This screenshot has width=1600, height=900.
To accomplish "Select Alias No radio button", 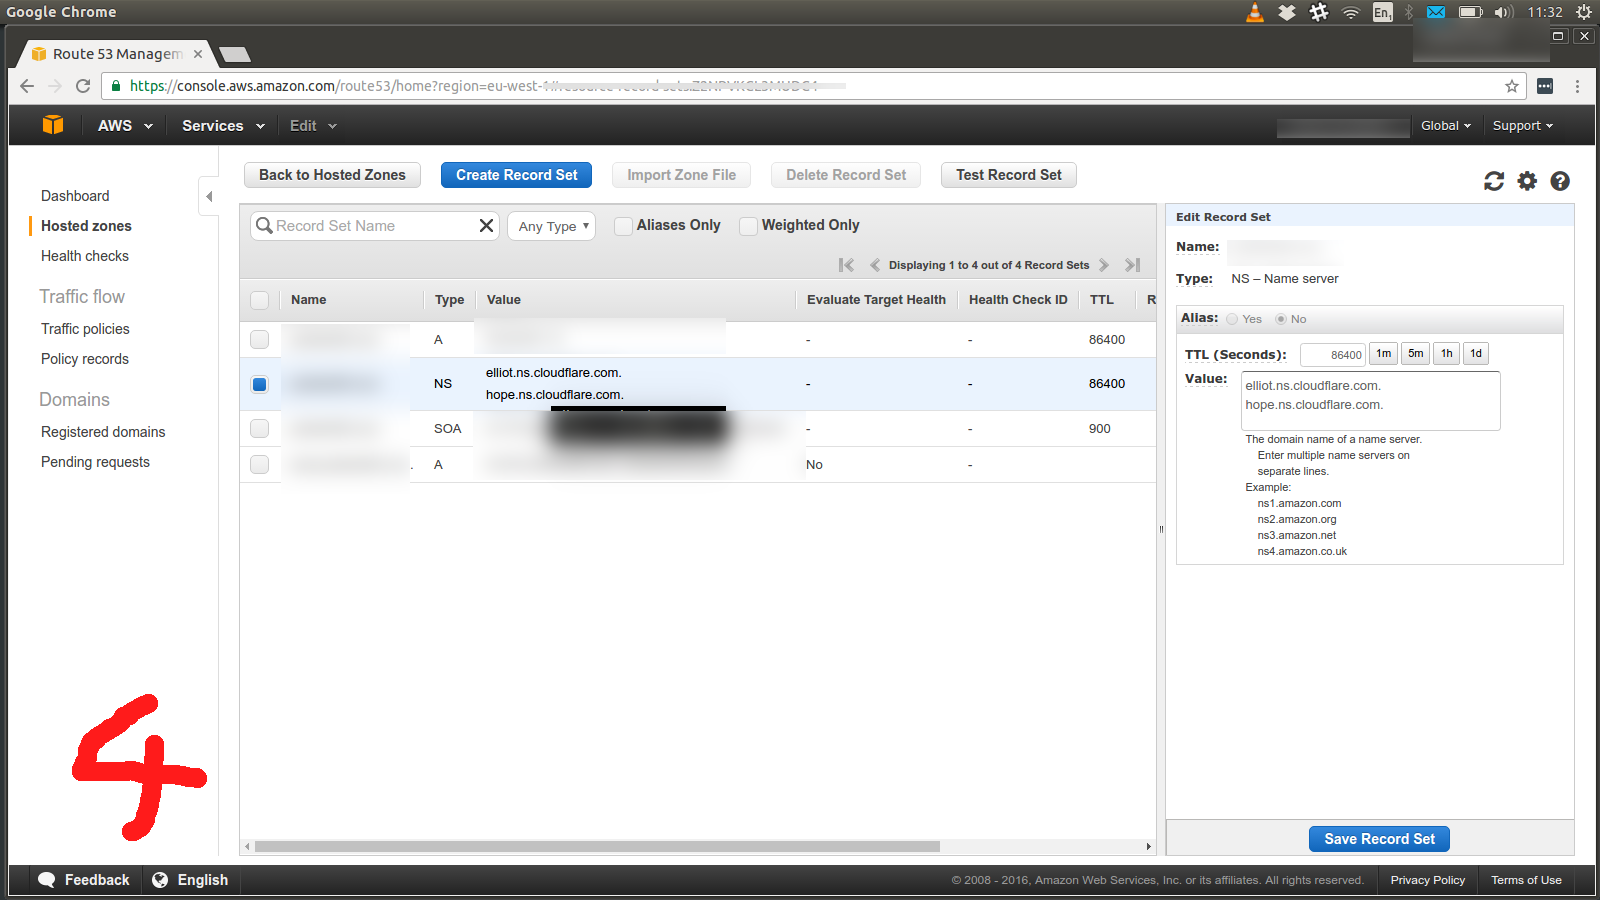I will [1281, 319].
